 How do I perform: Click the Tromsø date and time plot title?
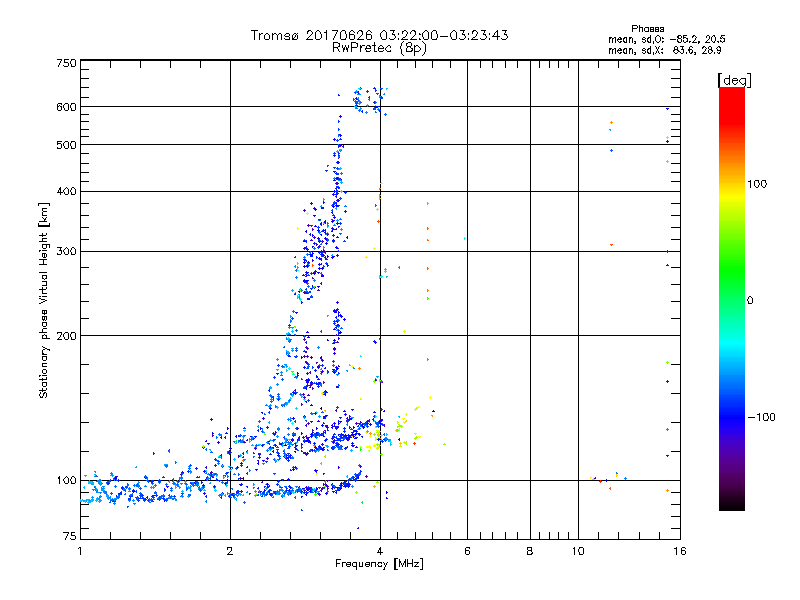[379, 35]
